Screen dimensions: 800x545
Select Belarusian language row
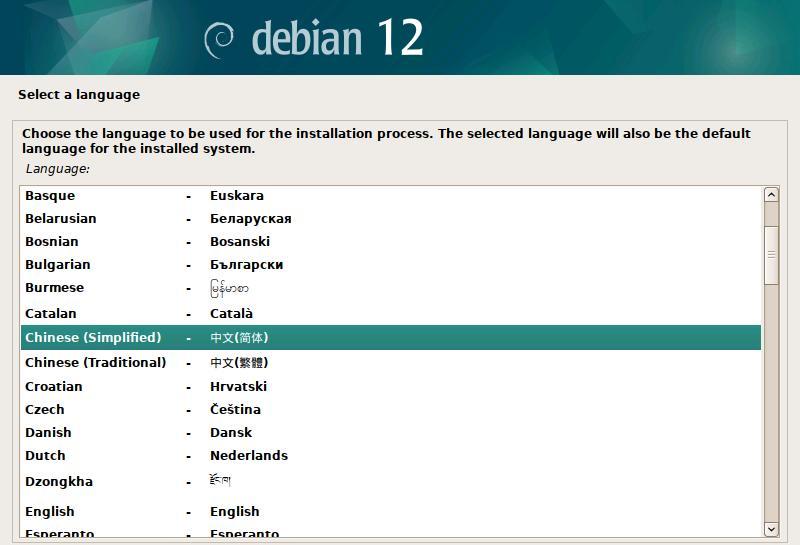point(391,219)
